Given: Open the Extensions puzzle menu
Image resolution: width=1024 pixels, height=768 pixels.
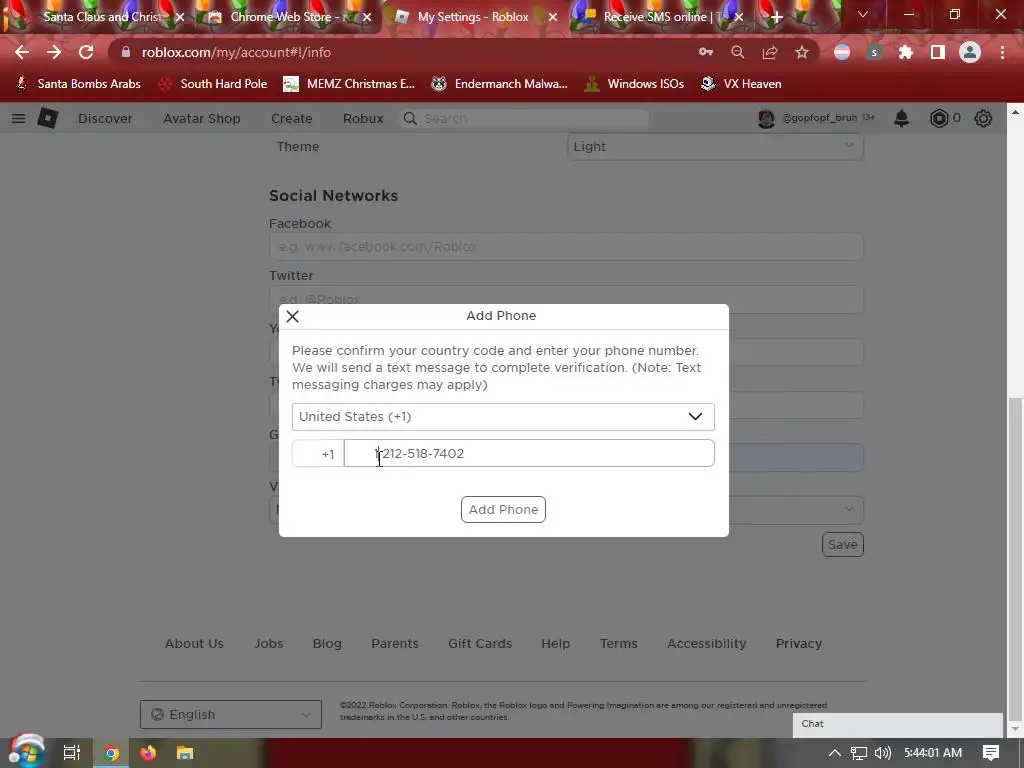Looking at the screenshot, I should [x=906, y=52].
